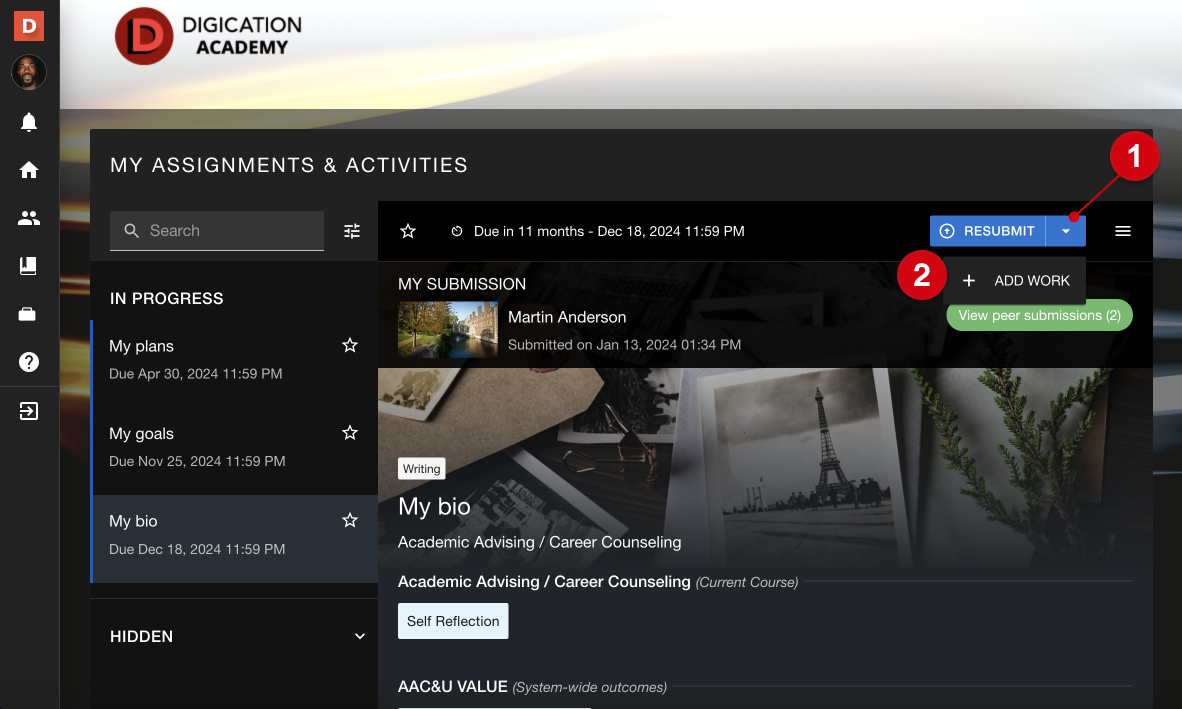The width and height of the screenshot is (1182, 709).
Task: Toggle the star for My plans
Action: [x=350, y=345]
